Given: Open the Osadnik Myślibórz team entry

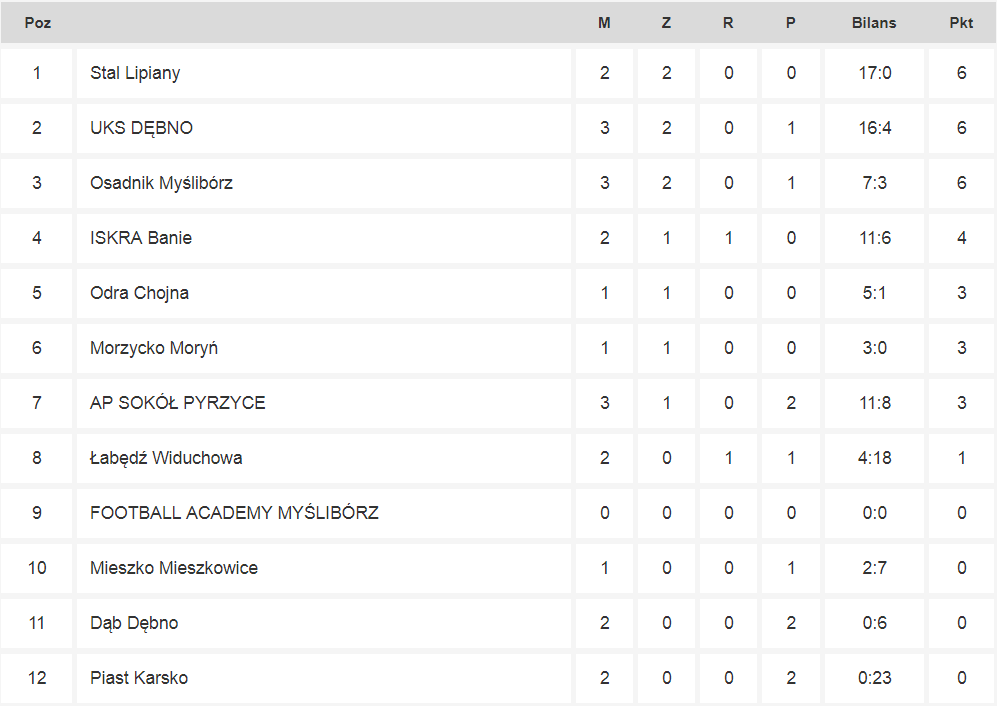Looking at the screenshot, I should (161, 183).
